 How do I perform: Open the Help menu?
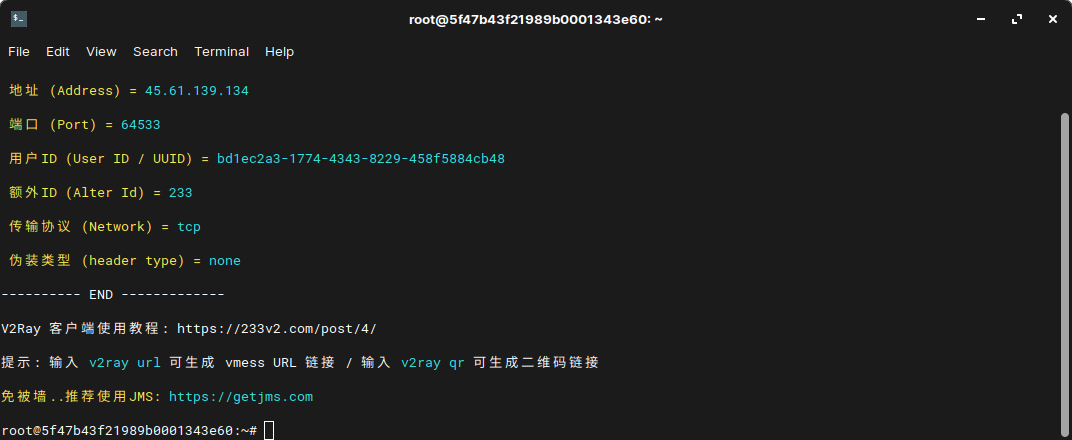[280, 52]
